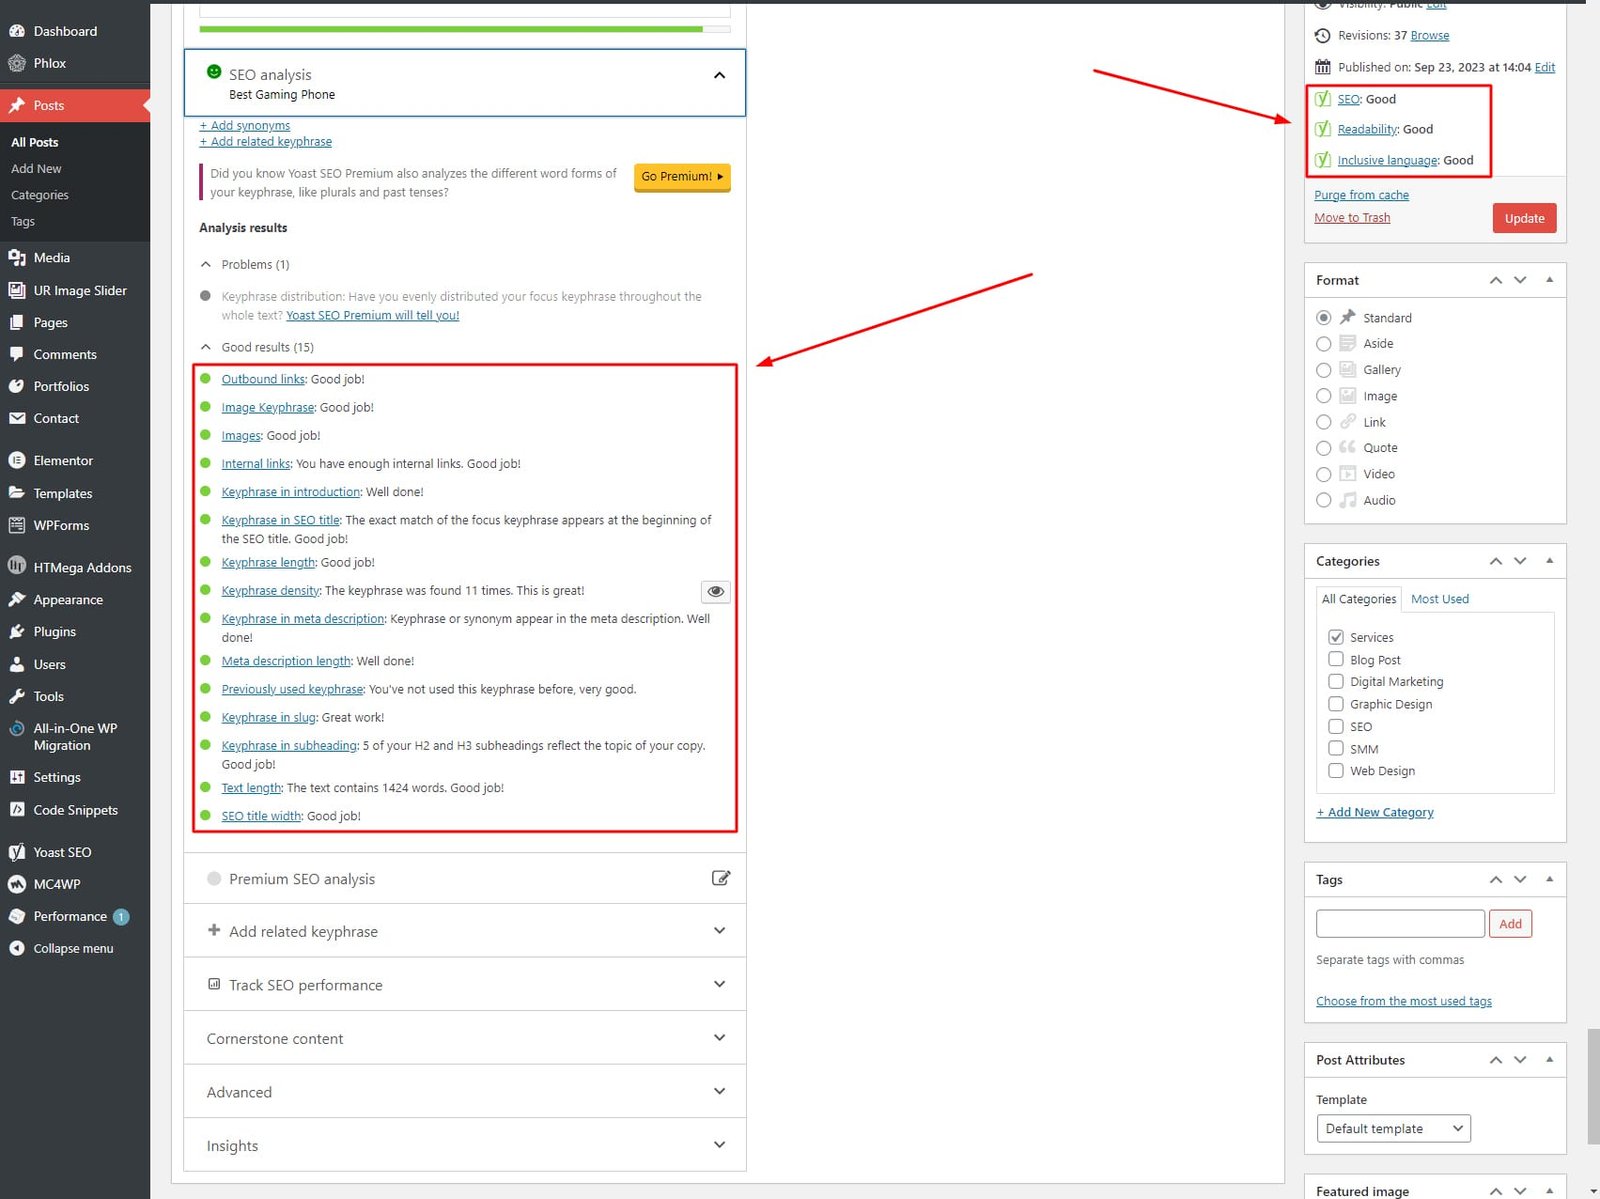Show keyphrase density highlights with eye icon
The height and width of the screenshot is (1199, 1600).
(715, 591)
